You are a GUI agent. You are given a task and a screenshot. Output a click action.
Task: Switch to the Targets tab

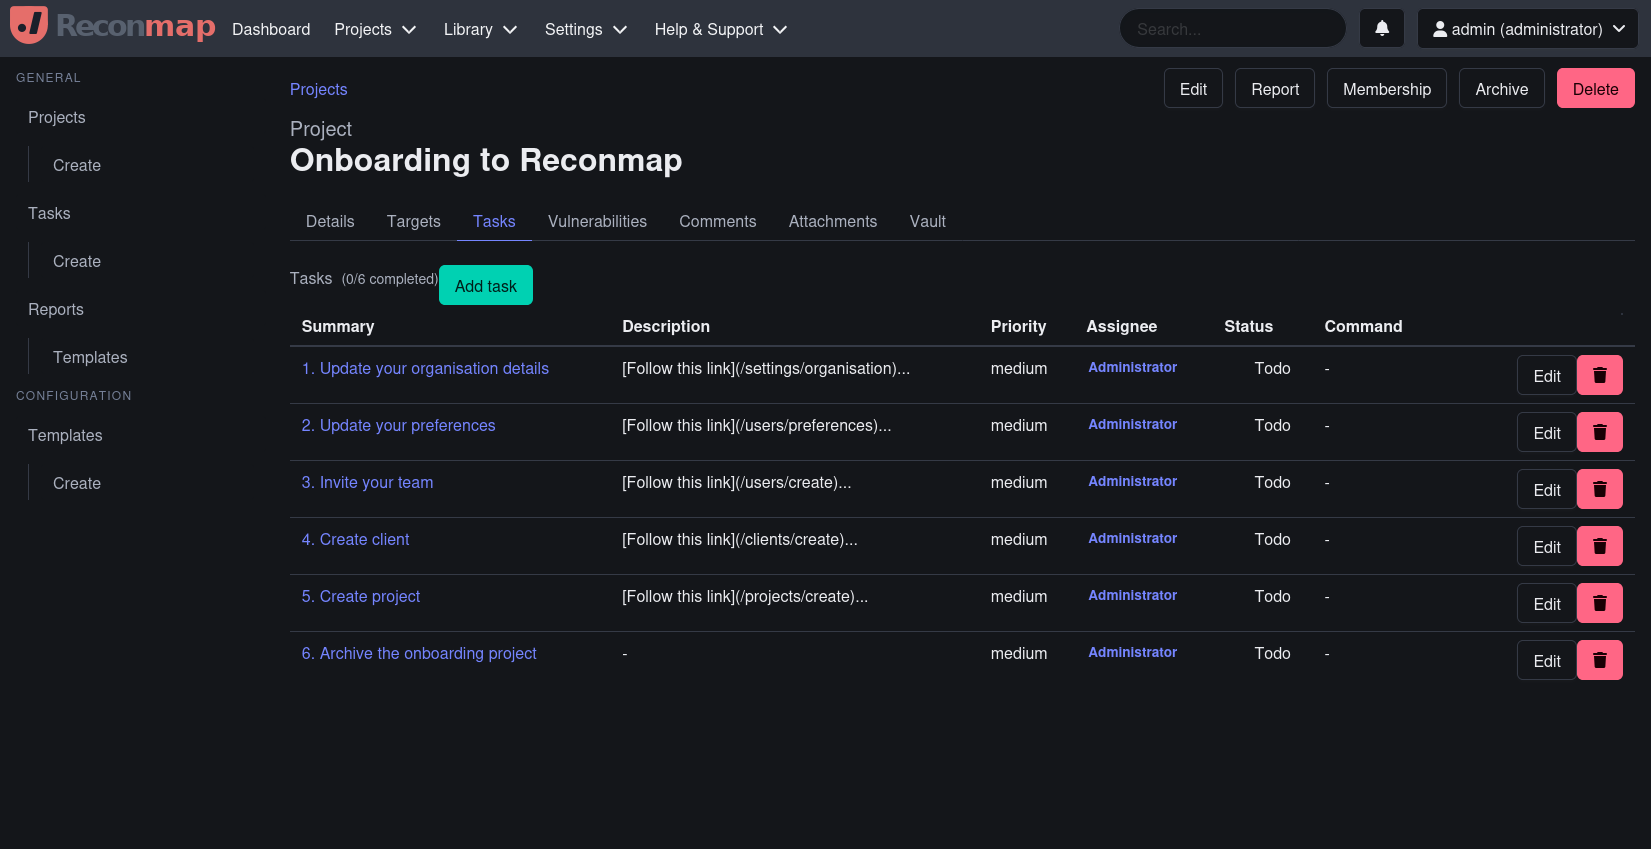point(414,221)
